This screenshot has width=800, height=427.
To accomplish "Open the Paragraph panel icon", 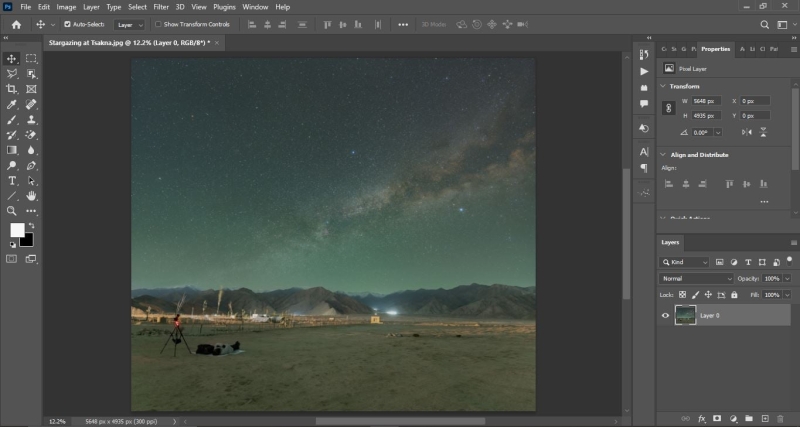I will pos(644,168).
